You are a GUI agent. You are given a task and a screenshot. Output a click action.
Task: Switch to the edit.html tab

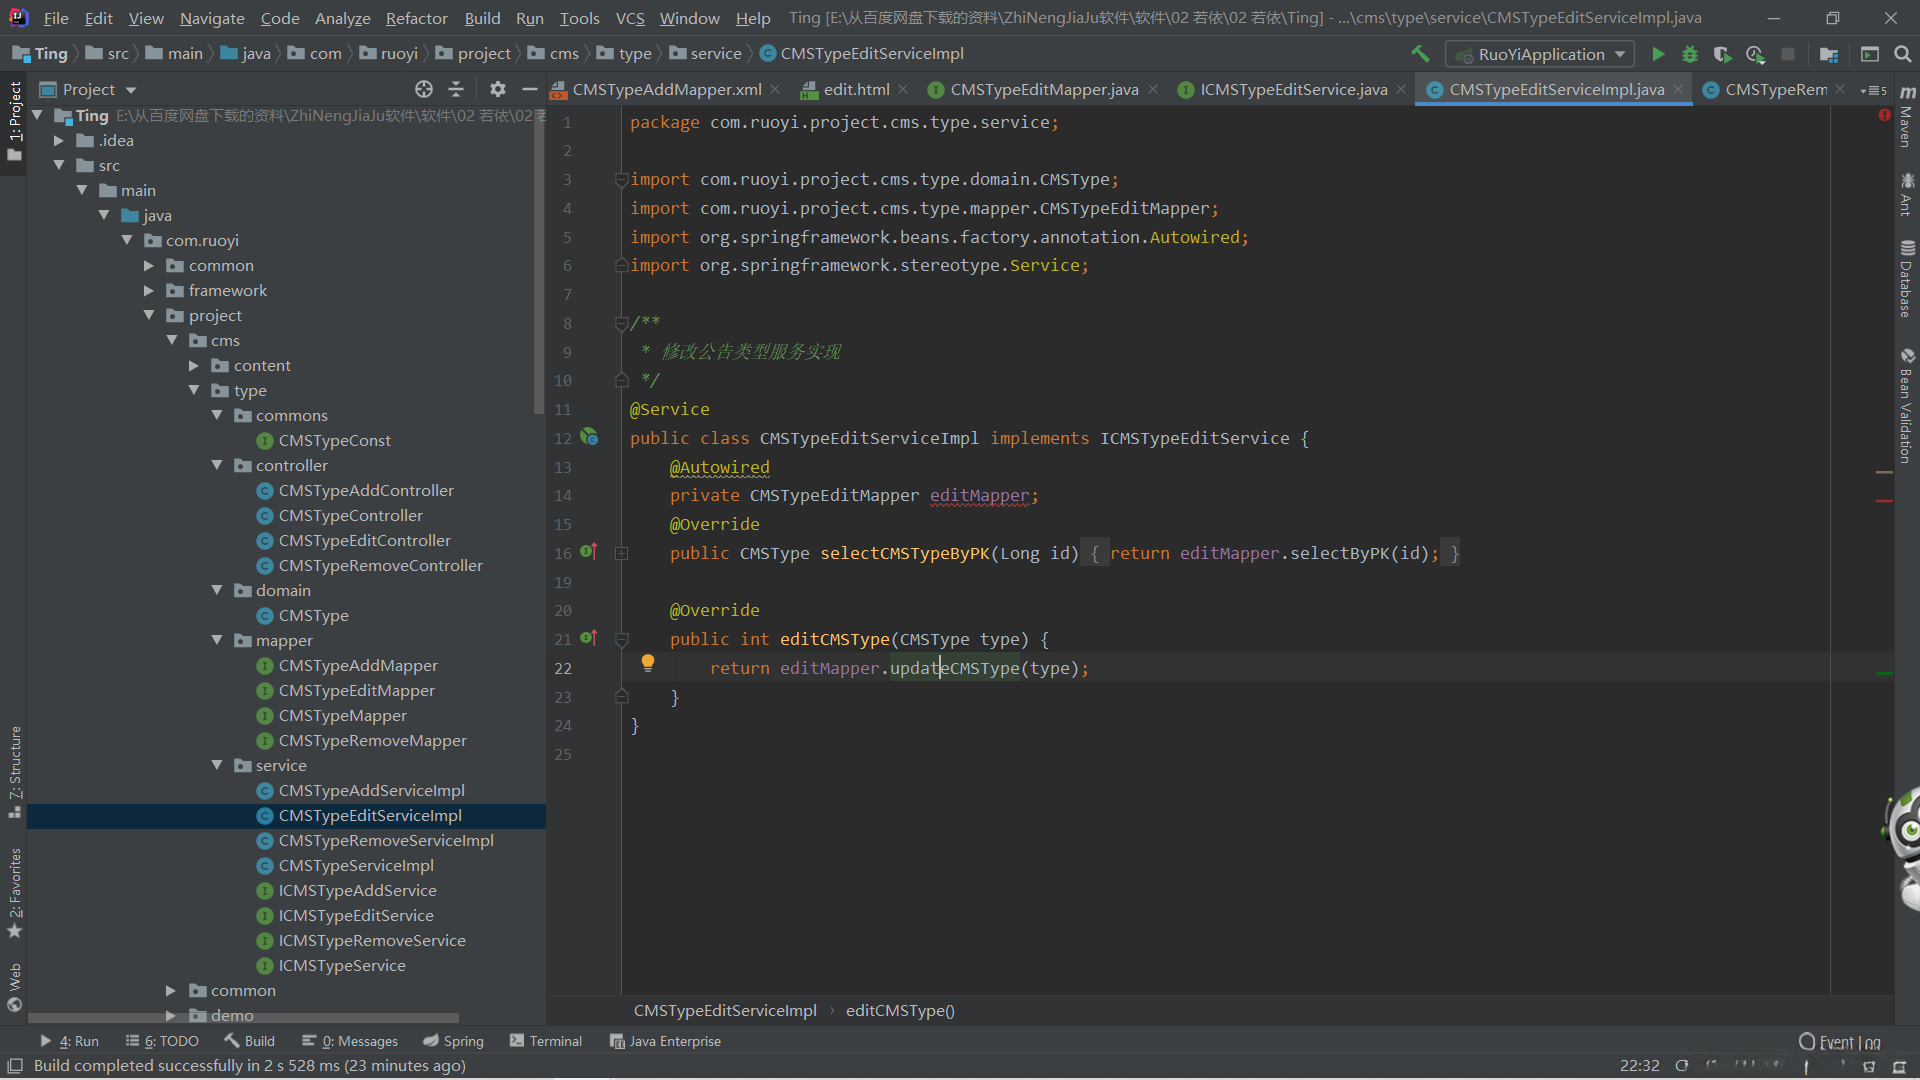(856, 89)
